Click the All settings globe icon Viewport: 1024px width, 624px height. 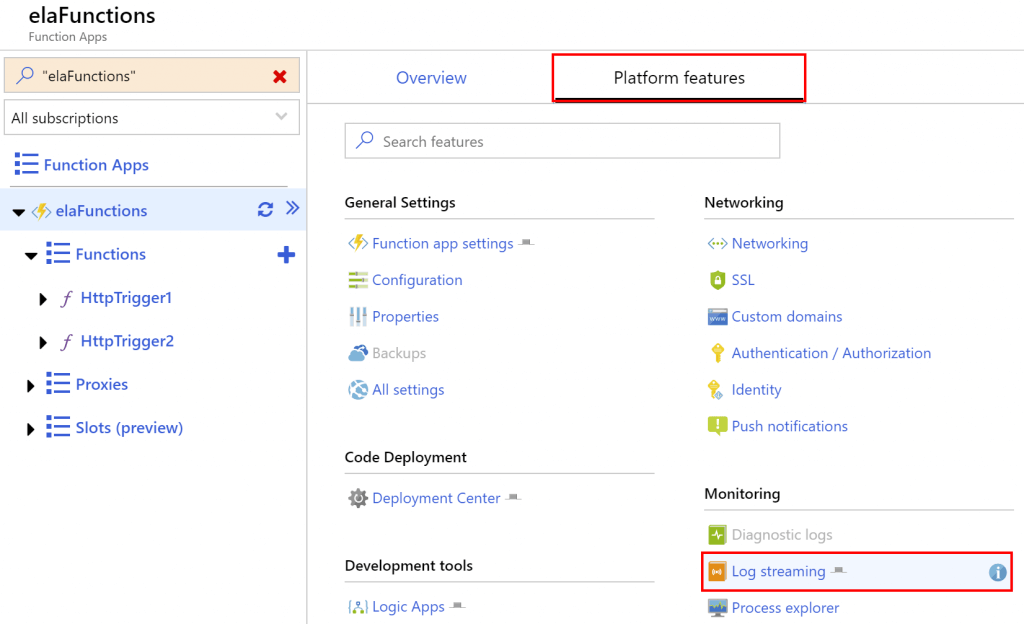pyautogui.click(x=357, y=390)
